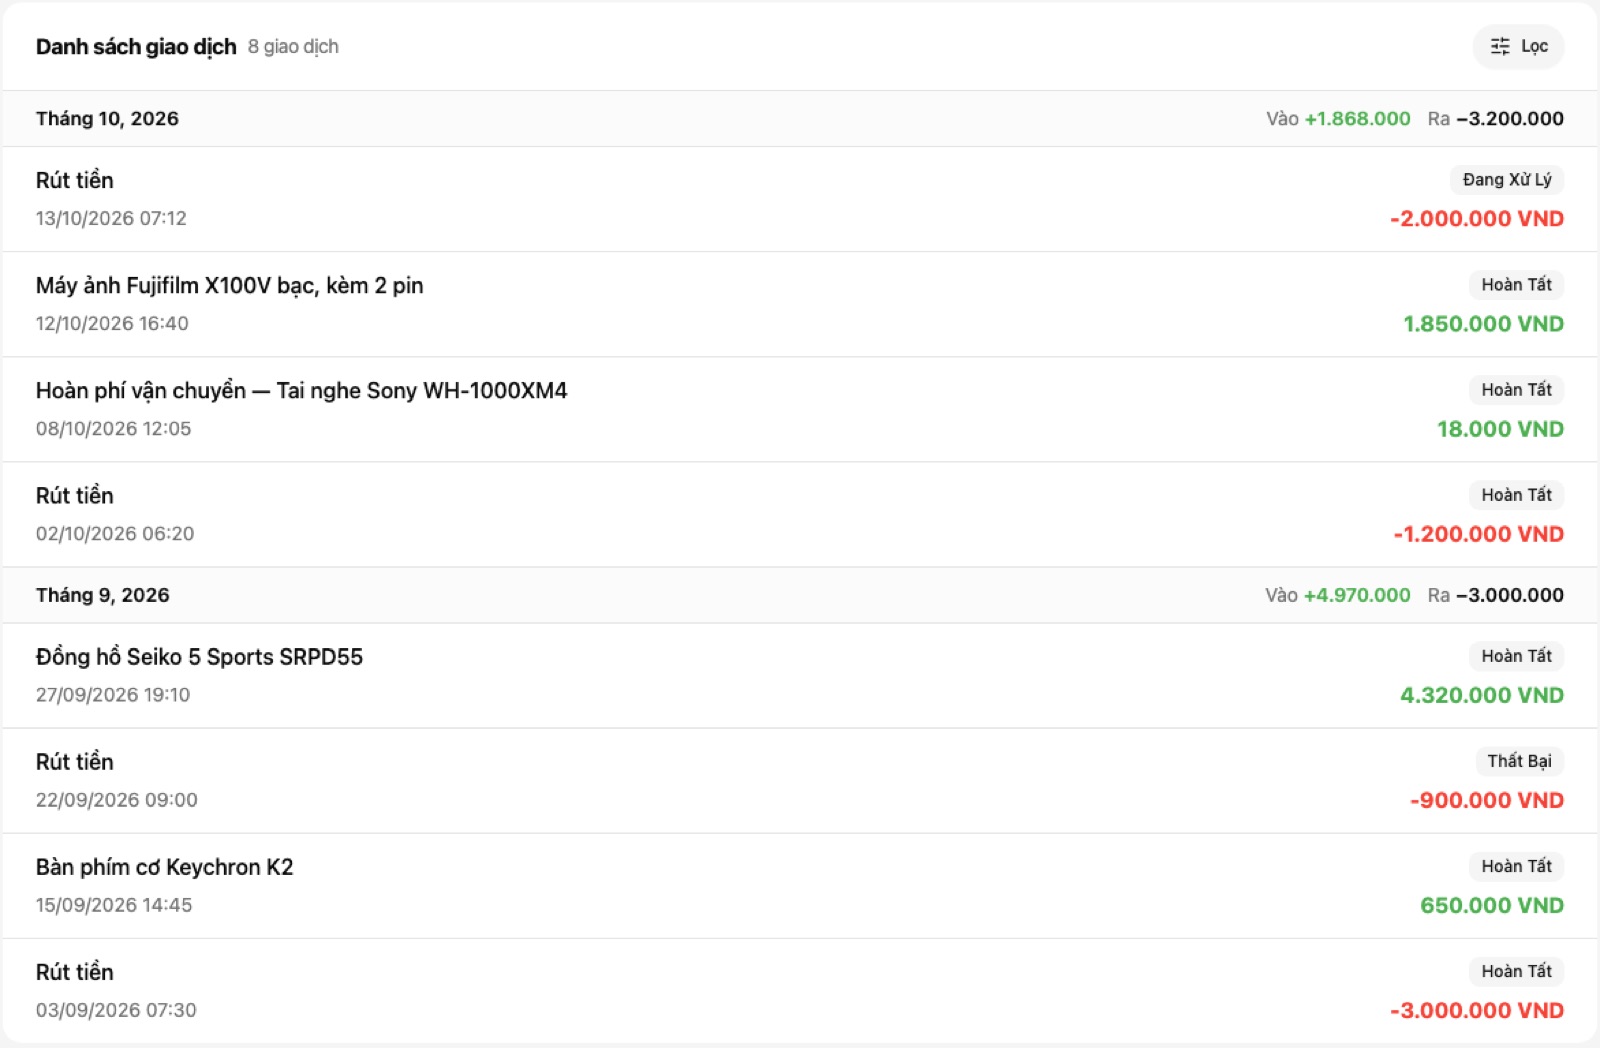Click the 15/09/2026 14:45 timestamp
1600x1048 pixels.
[x=114, y=905]
